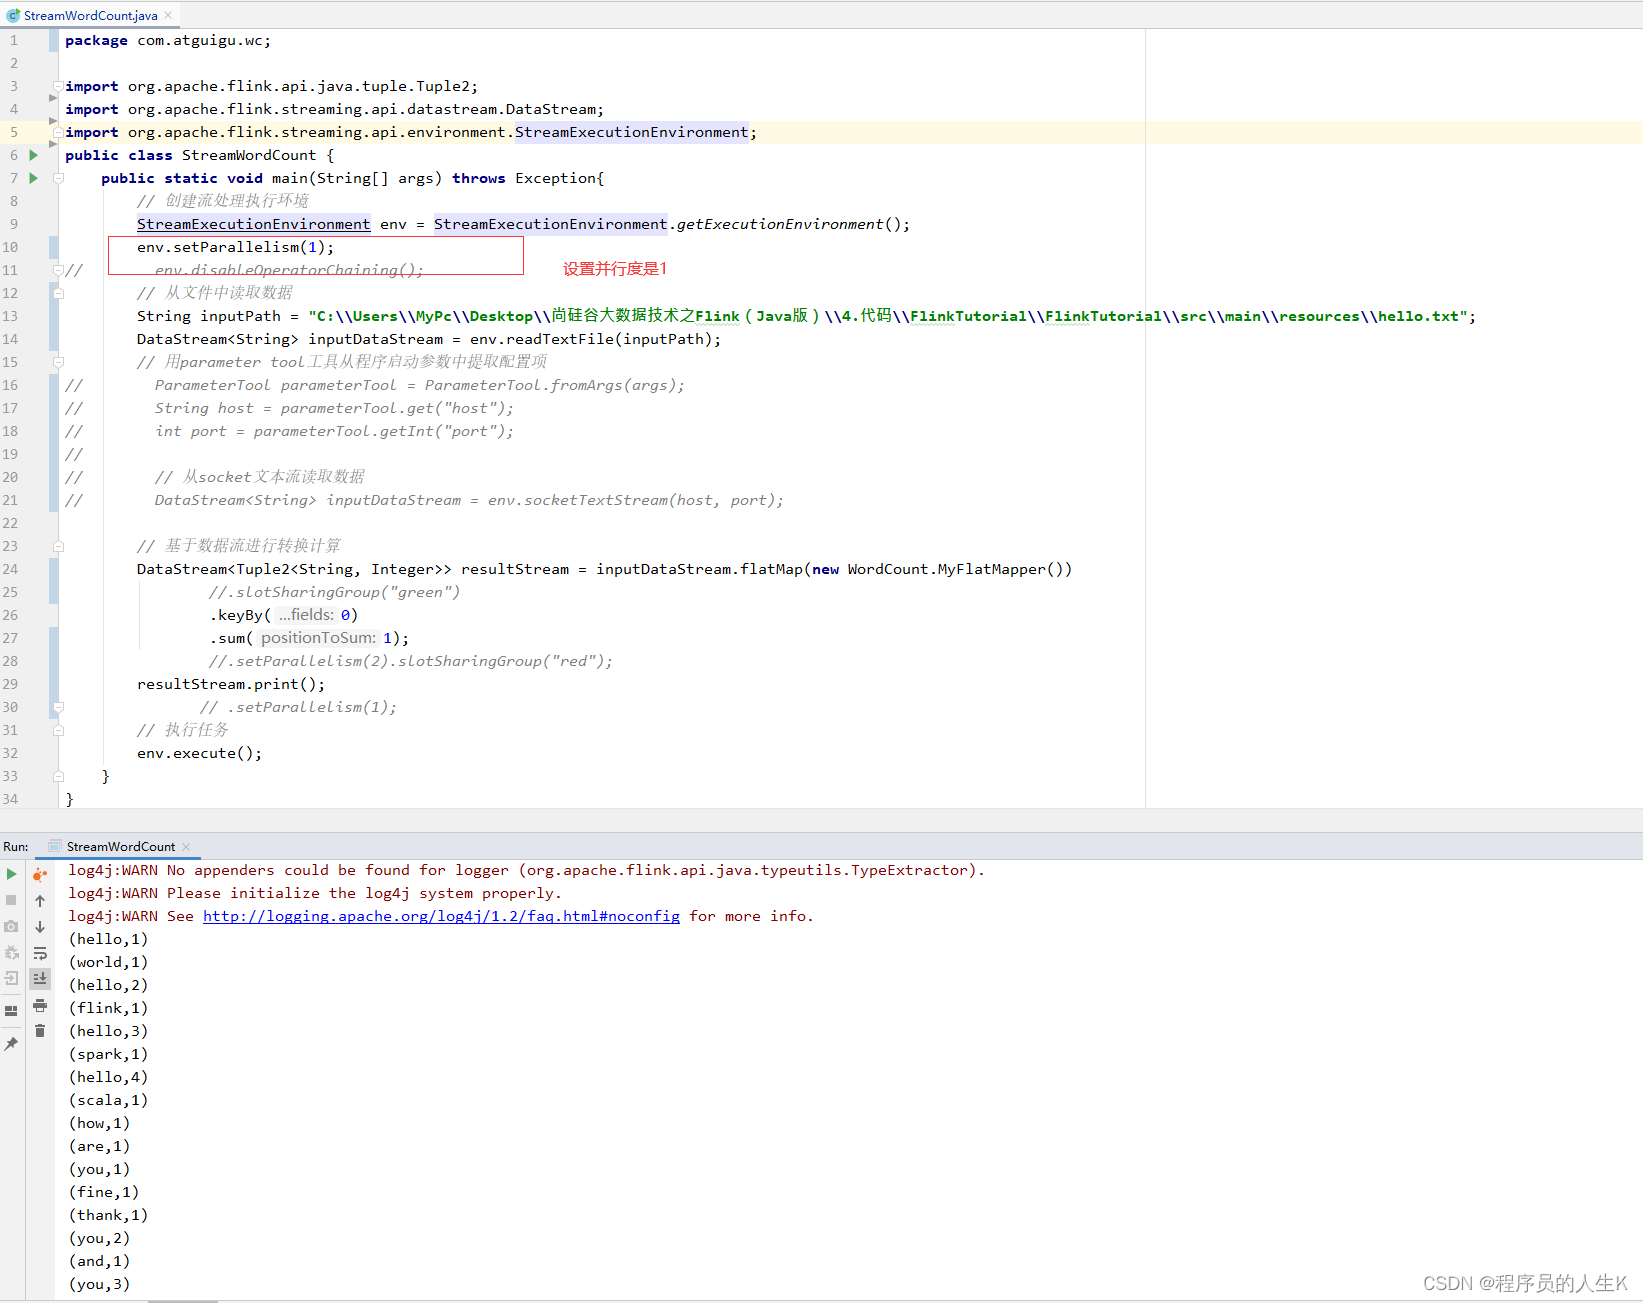Click the 'package' keyword on line 1
The height and width of the screenshot is (1303, 1643).
click(x=96, y=40)
